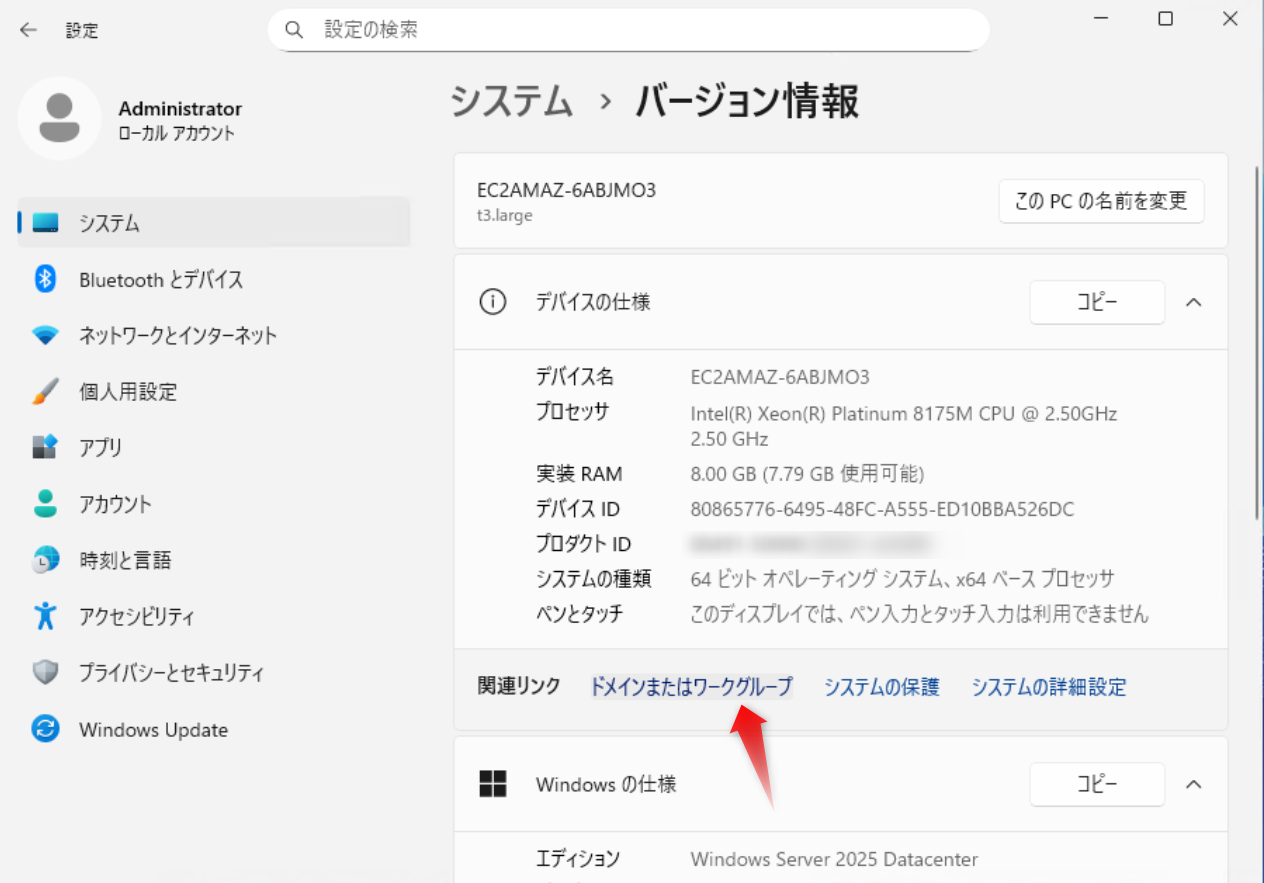Collapse the Windows の仕様 section chevron
This screenshot has width=1264, height=883.
(x=1193, y=784)
